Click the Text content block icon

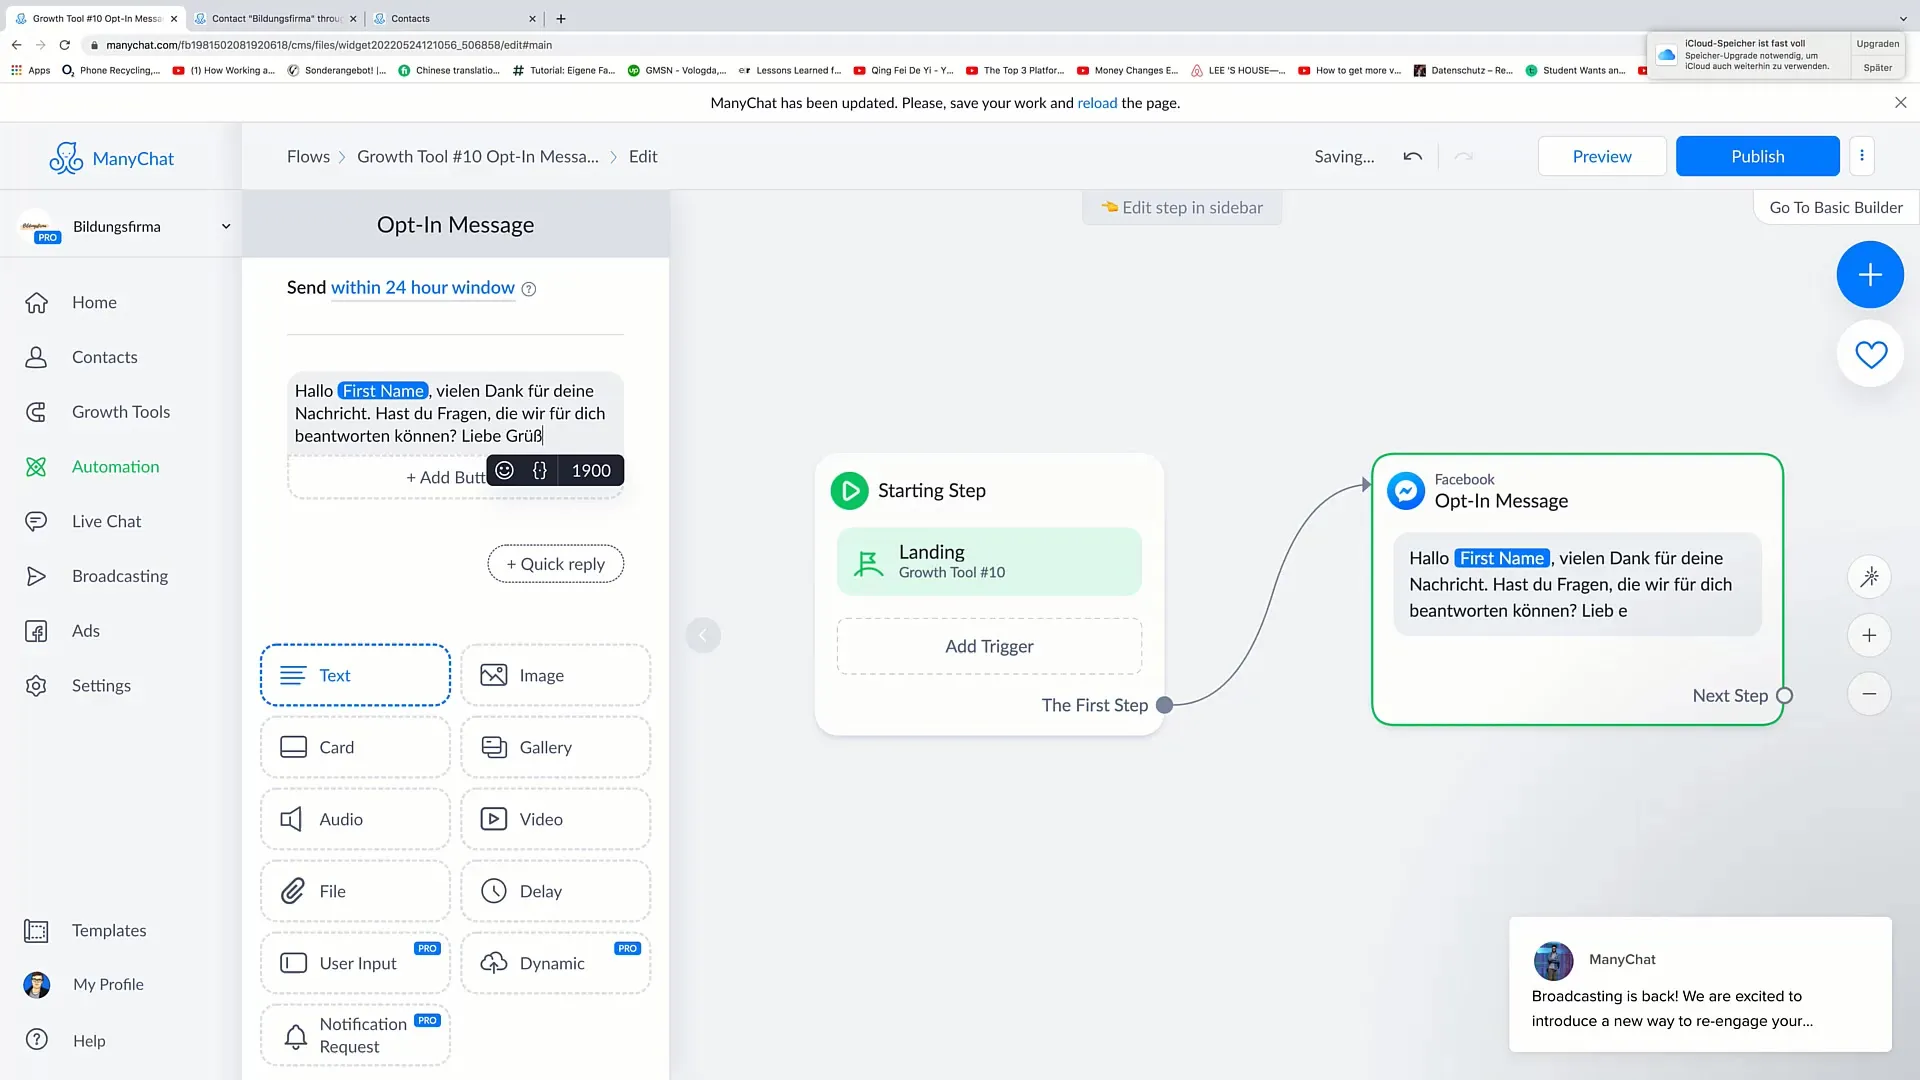point(293,674)
